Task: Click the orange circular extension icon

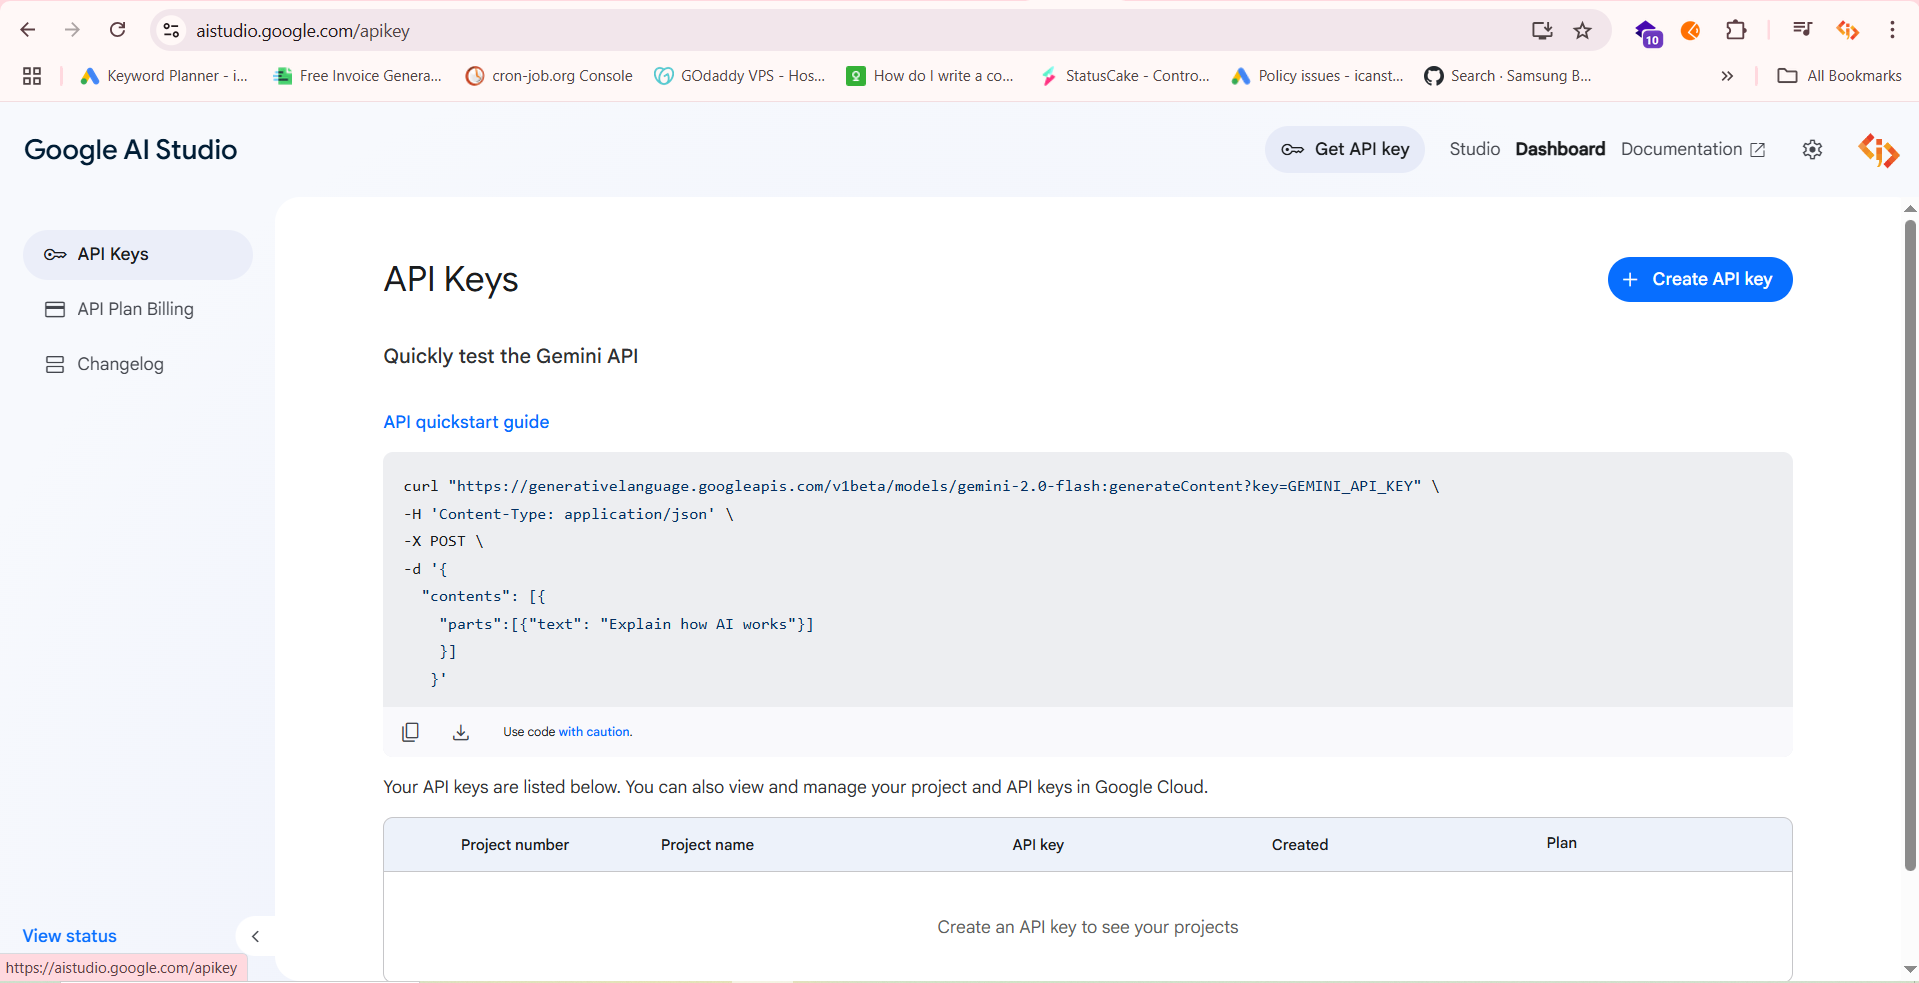Action: tap(1691, 31)
